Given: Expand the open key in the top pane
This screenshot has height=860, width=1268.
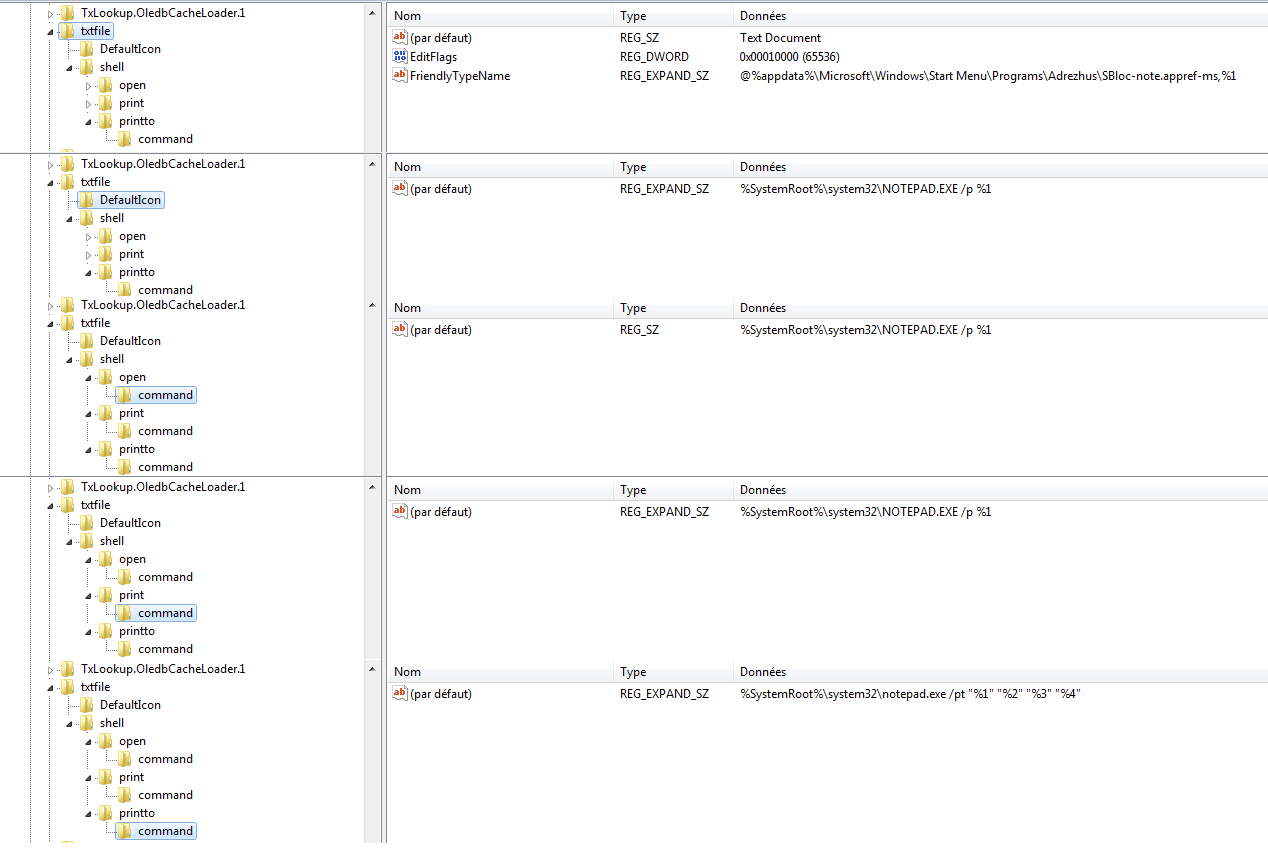Looking at the screenshot, I should point(89,84).
